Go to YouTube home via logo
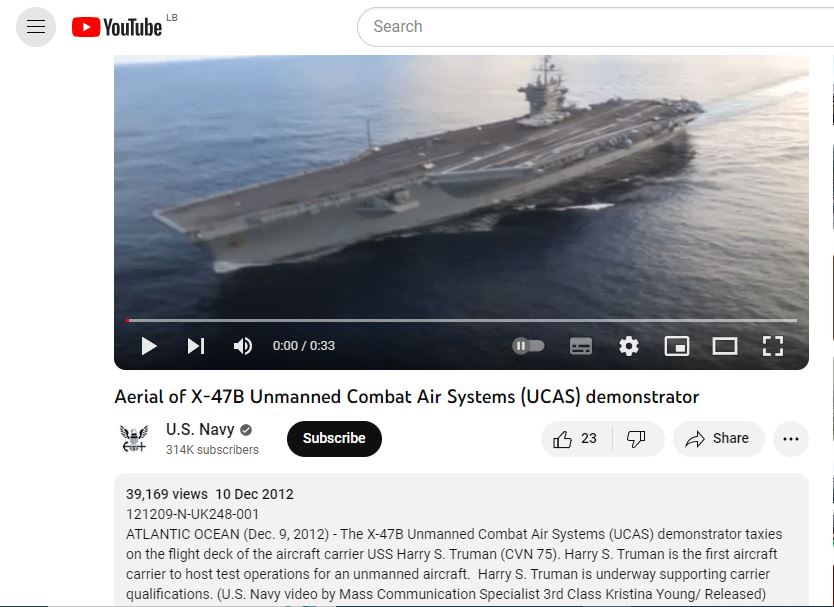 117,27
